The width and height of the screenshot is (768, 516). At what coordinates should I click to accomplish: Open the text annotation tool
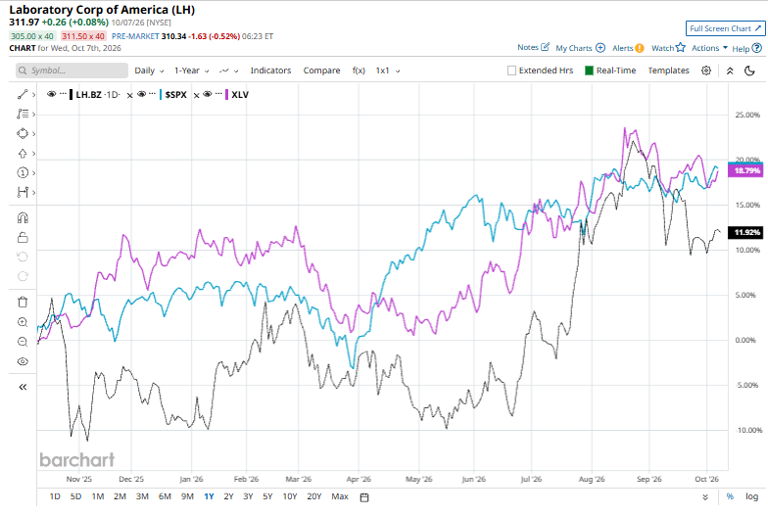coord(23,114)
